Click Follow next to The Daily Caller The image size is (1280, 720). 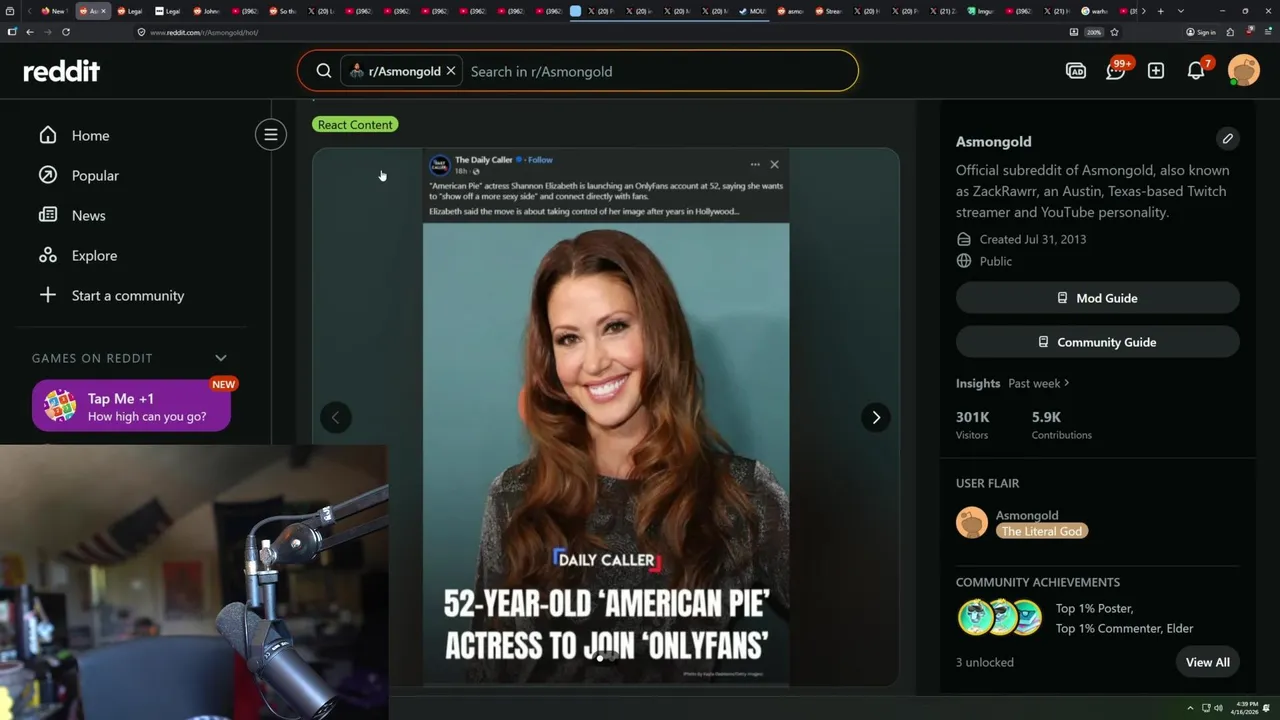[x=541, y=160]
